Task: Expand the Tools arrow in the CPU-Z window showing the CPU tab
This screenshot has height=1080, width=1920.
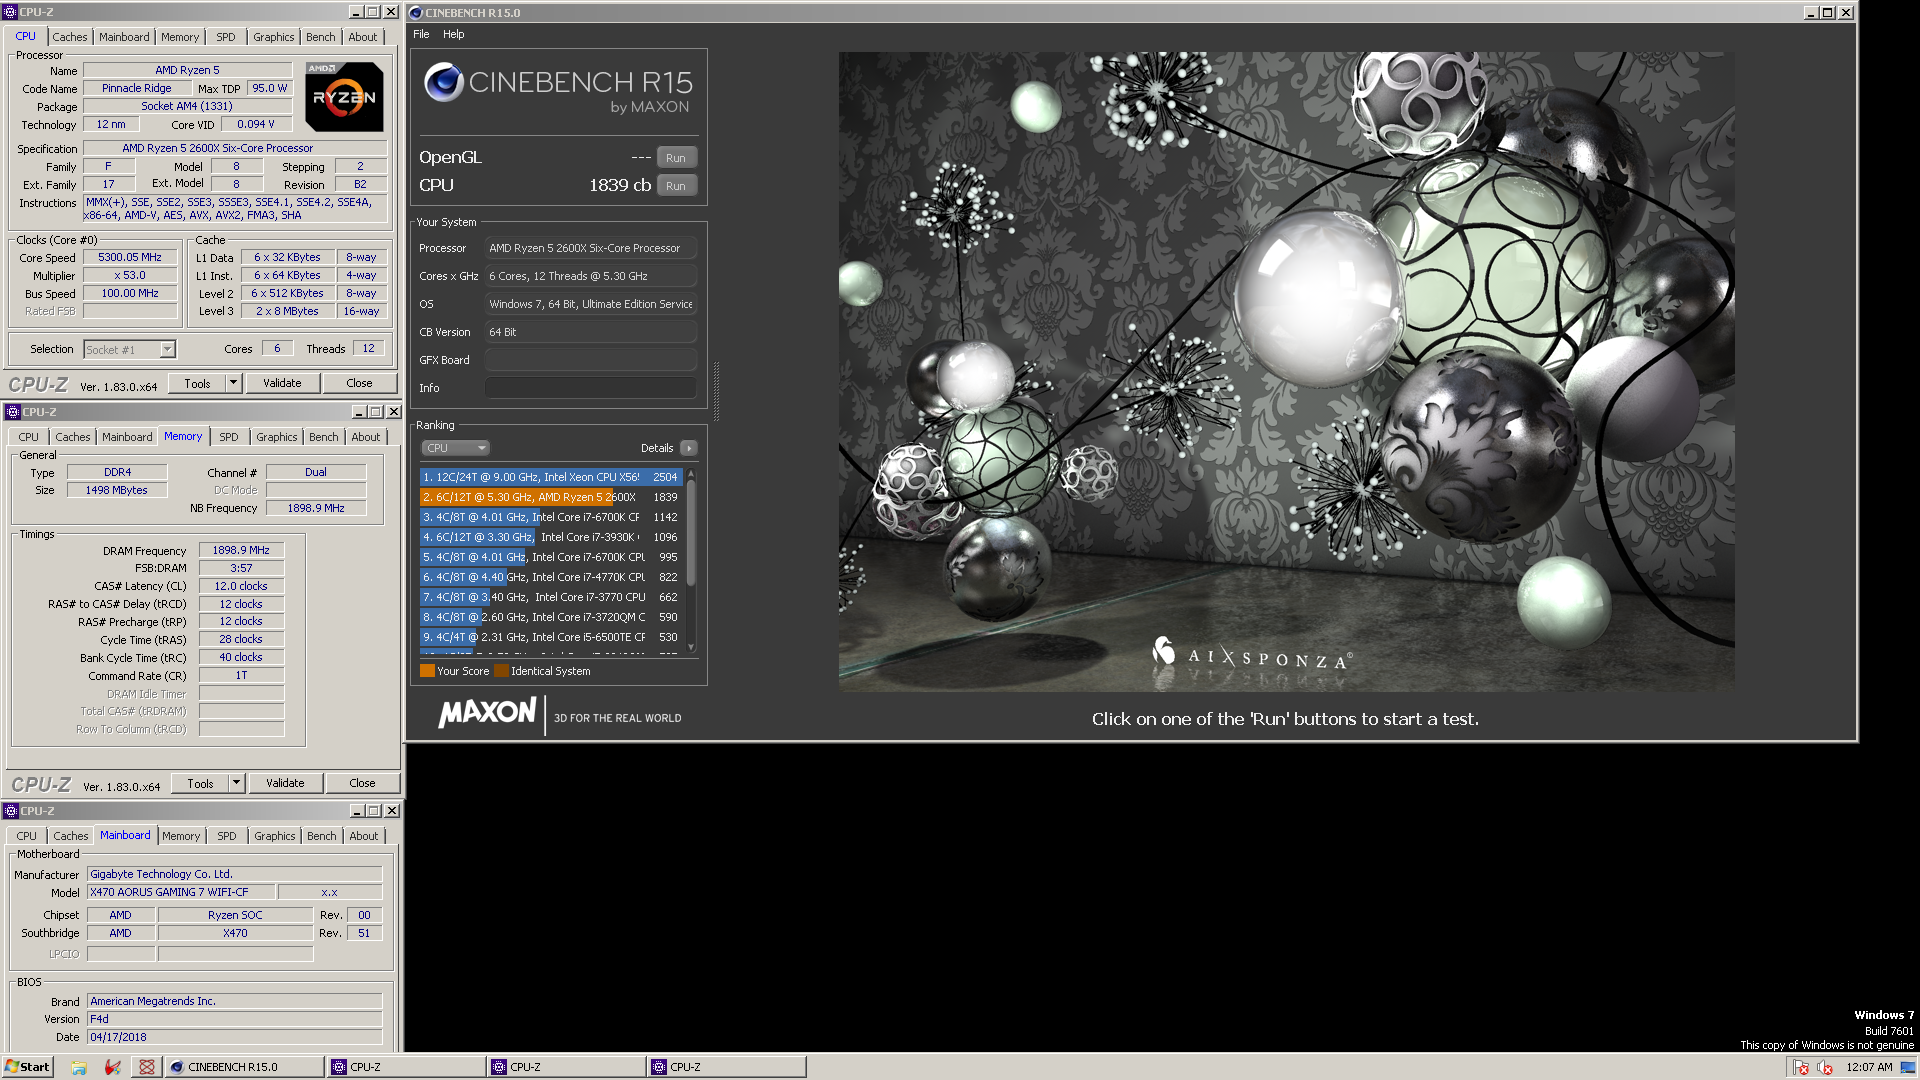Action: click(x=233, y=383)
